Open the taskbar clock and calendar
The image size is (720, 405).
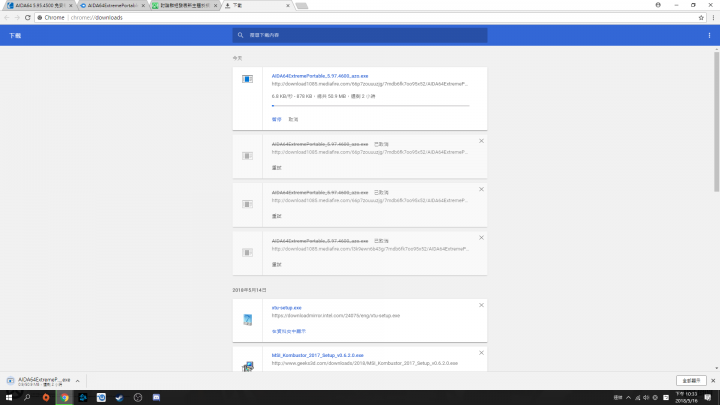(x=686, y=398)
